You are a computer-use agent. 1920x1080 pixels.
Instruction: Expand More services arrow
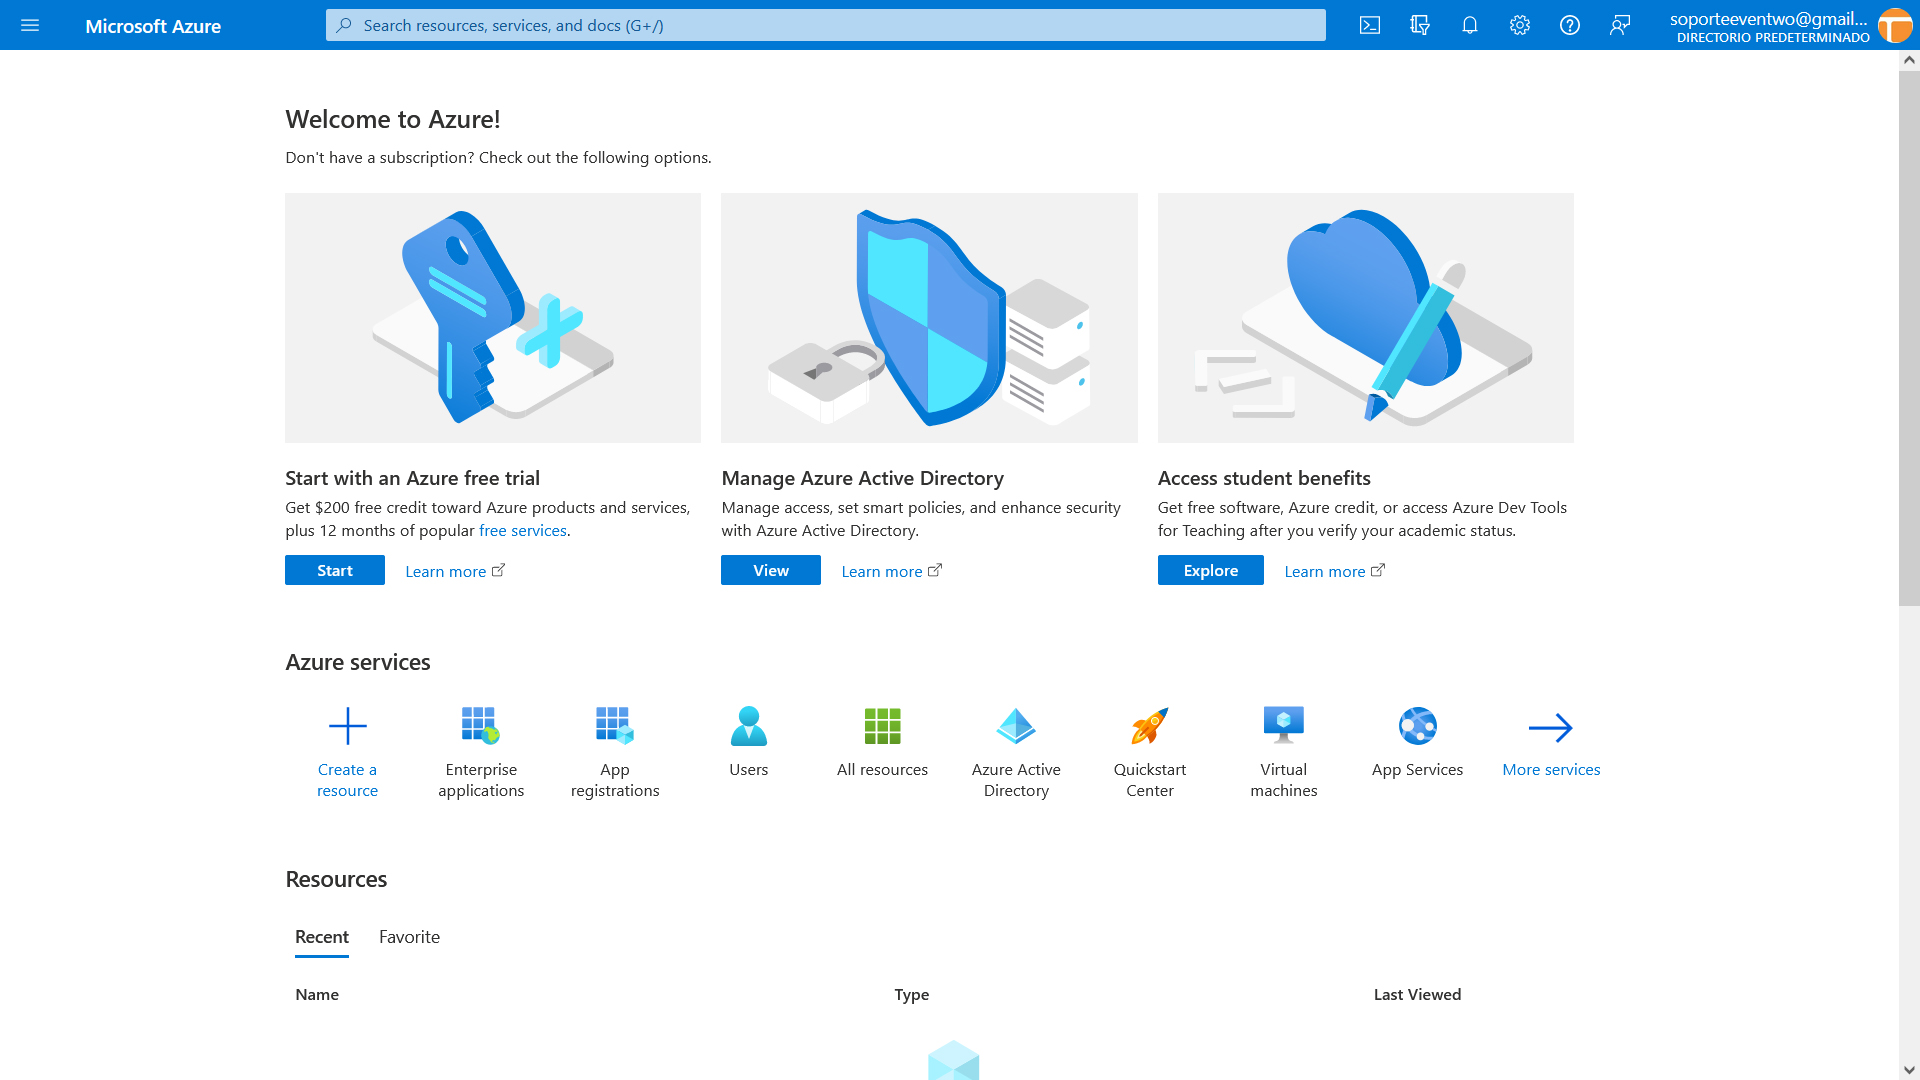1551,728
